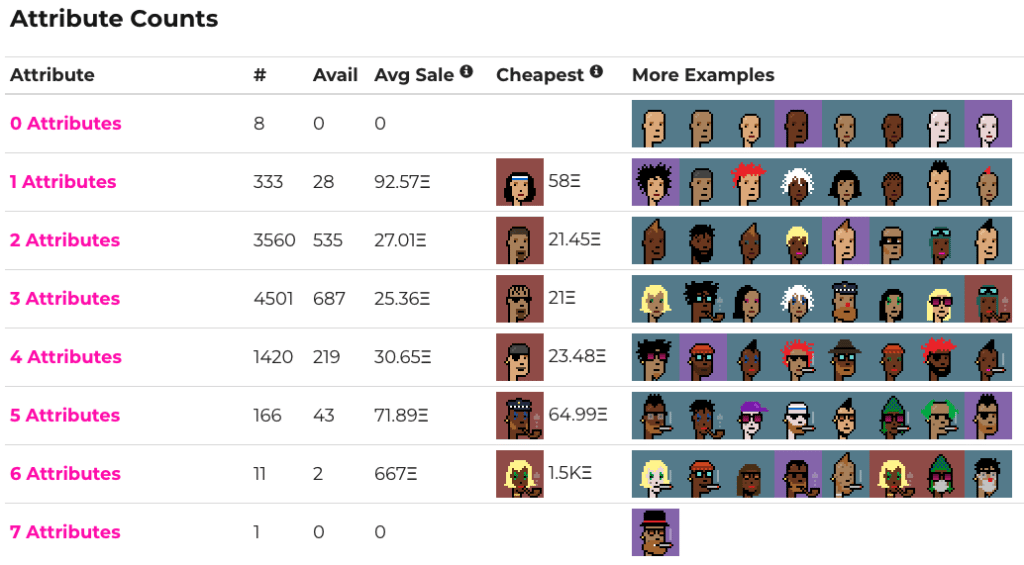The width and height of the screenshot is (1024, 565).
Task: Click the info icon beside Avg Sale
Action: click(x=466, y=71)
